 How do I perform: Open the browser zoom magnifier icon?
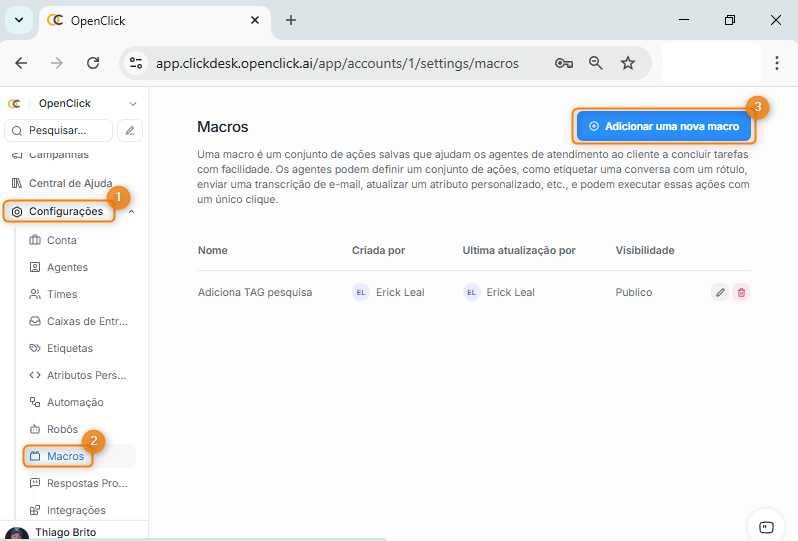(x=596, y=63)
